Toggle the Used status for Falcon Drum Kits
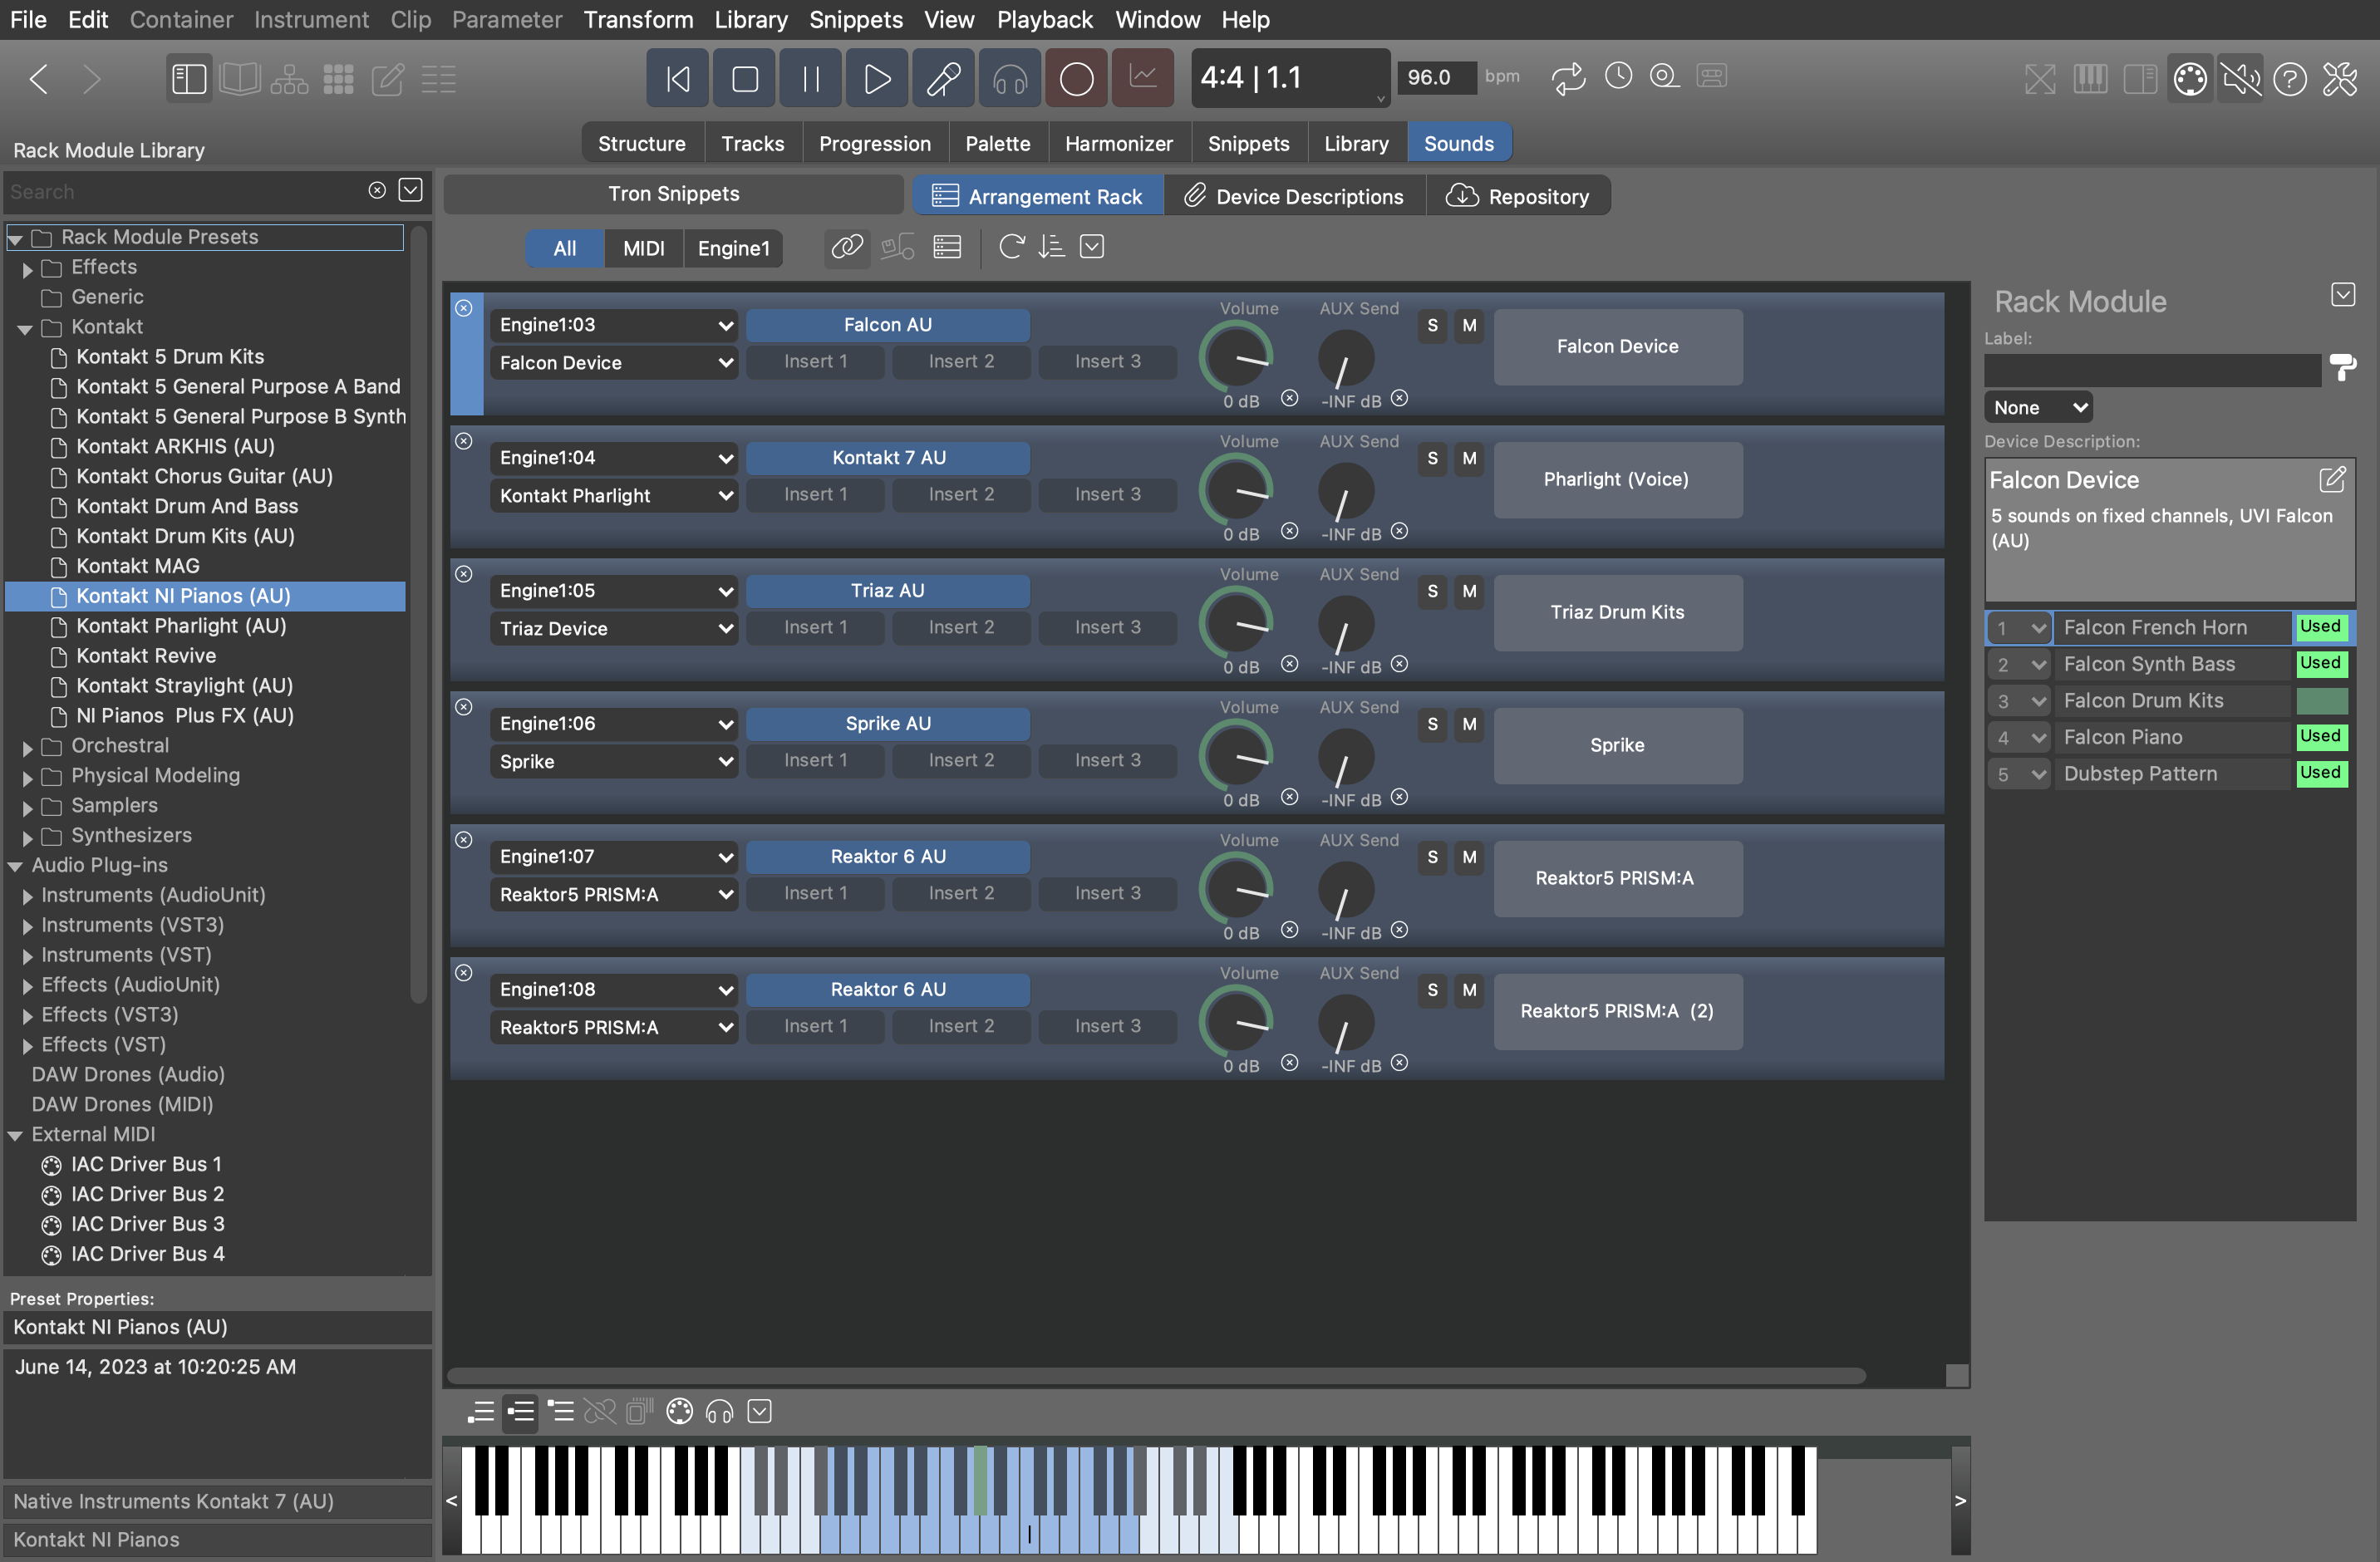Image resolution: width=2380 pixels, height=1562 pixels. pyautogui.click(x=2321, y=700)
